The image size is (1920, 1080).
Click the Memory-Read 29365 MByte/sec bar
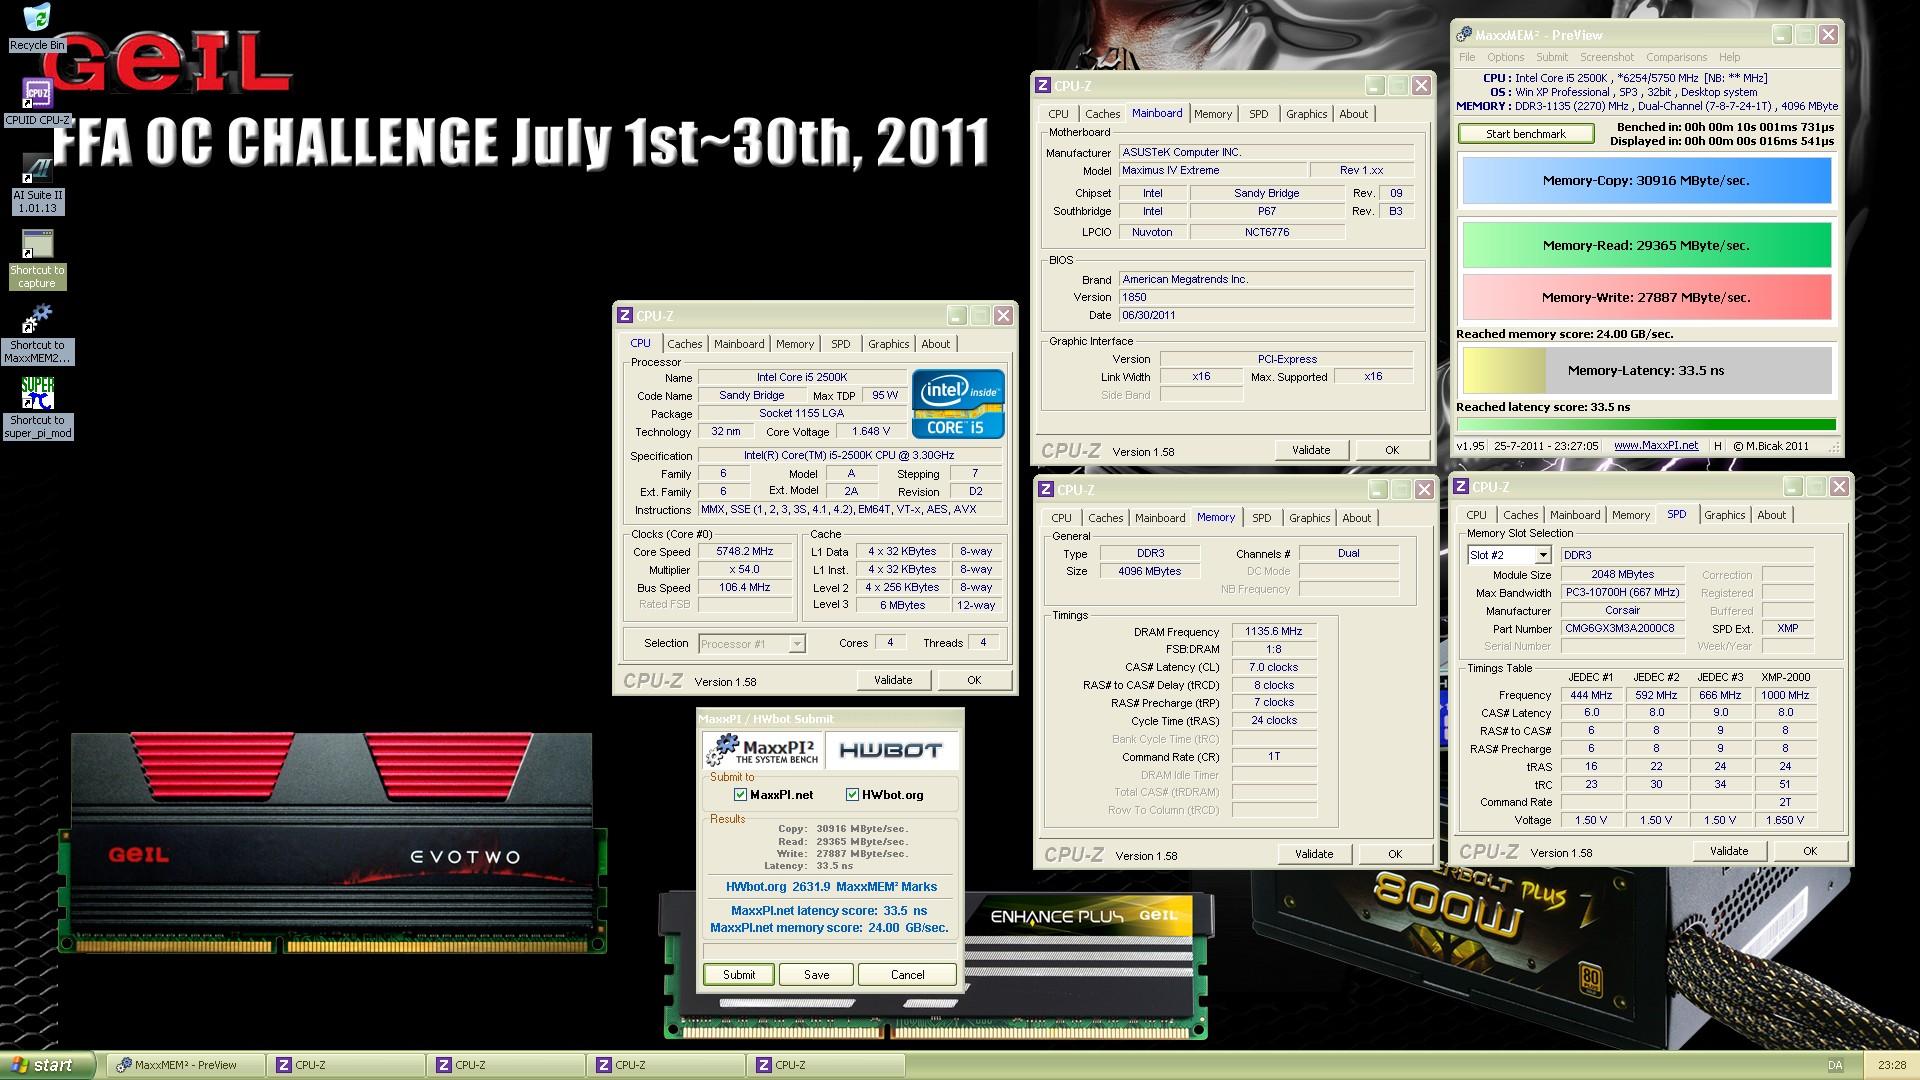click(x=1646, y=245)
